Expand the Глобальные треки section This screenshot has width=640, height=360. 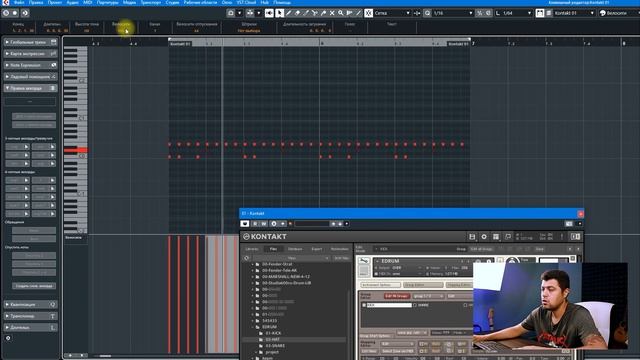click(x=31, y=42)
